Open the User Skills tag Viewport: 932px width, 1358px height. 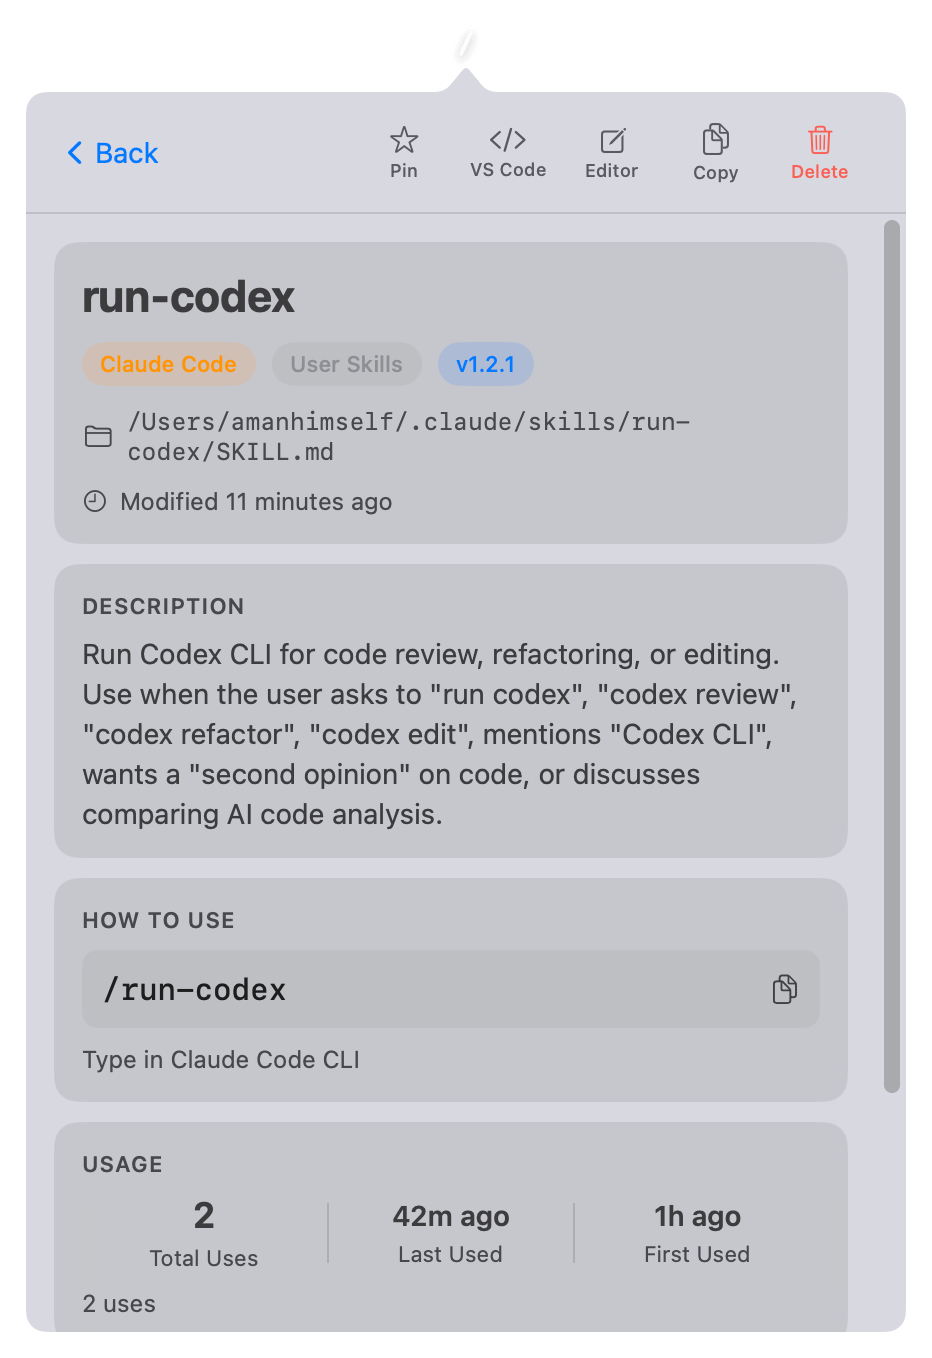point(346,364)
